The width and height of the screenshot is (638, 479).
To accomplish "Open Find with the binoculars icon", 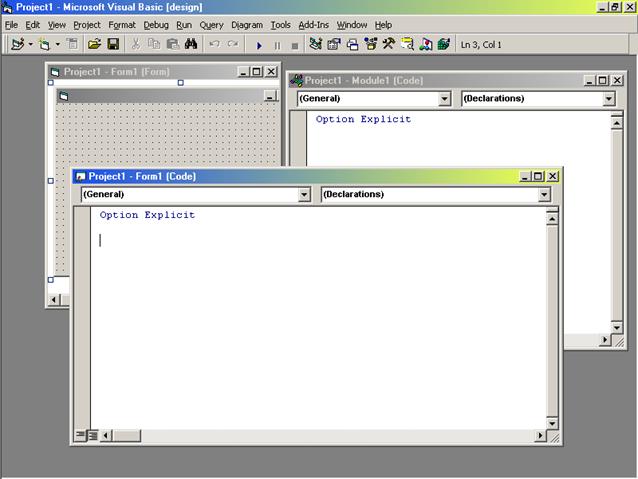I will click(x=191, y=44).
